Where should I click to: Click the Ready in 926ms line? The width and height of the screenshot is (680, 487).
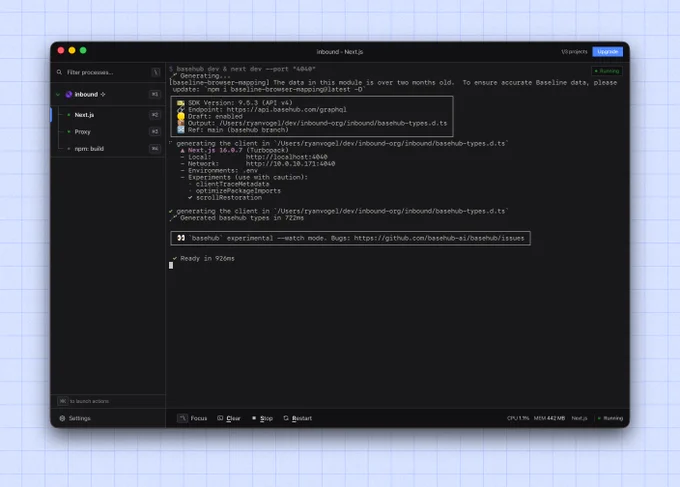[204, 258]
